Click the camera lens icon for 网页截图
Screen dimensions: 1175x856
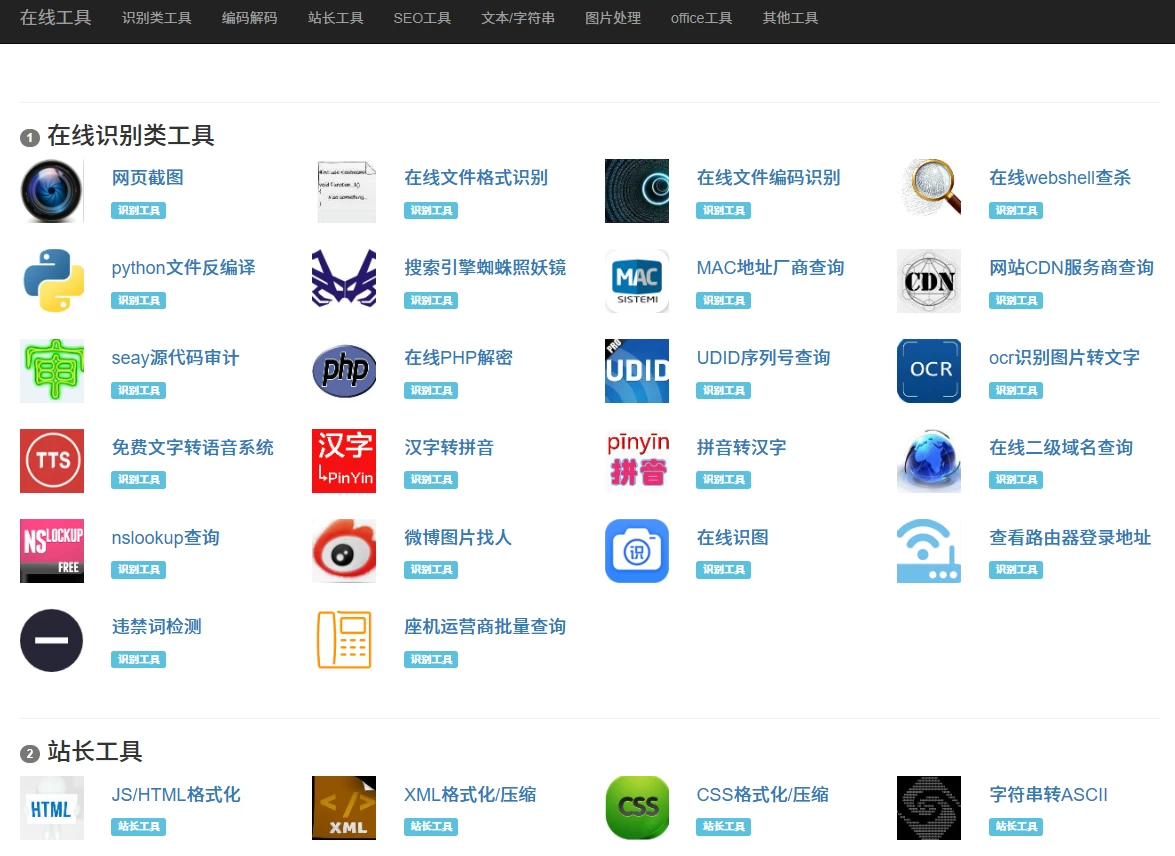pyautogui.click(x=52, y=191)
